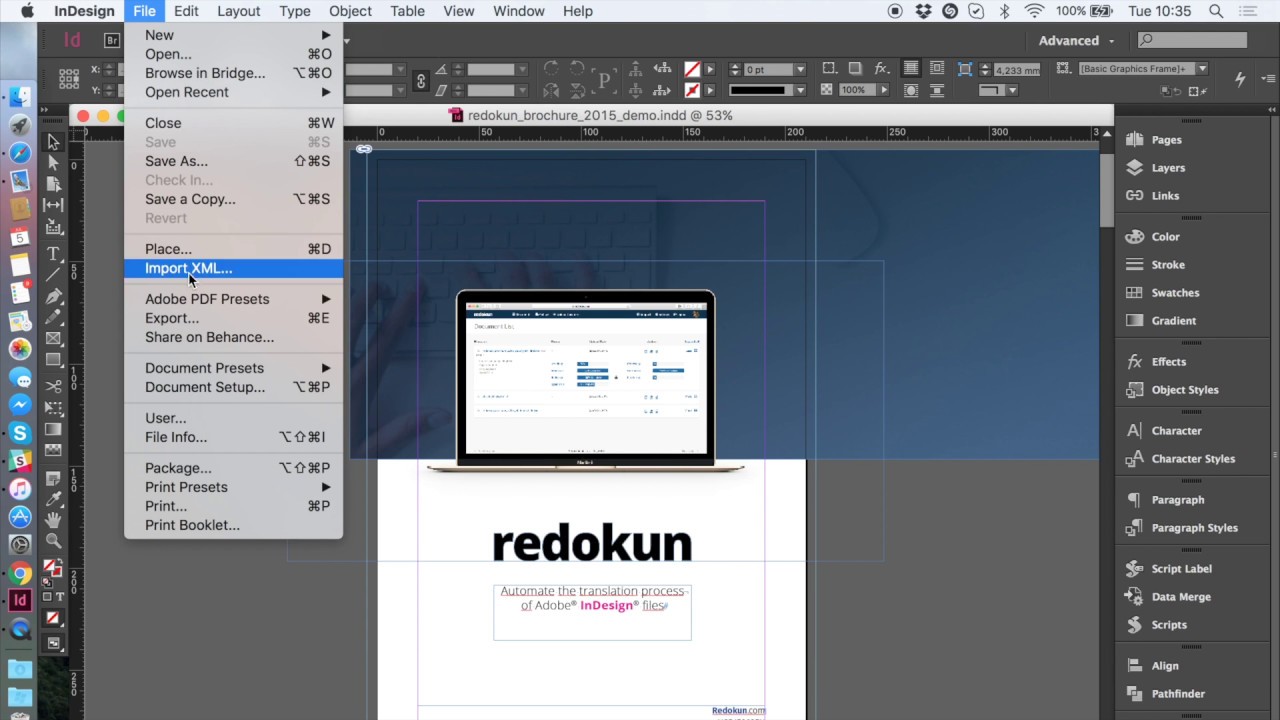Toggle Apply None color button in toolbox
Viewport: 1280px width, 720px height.
point(54,618)
